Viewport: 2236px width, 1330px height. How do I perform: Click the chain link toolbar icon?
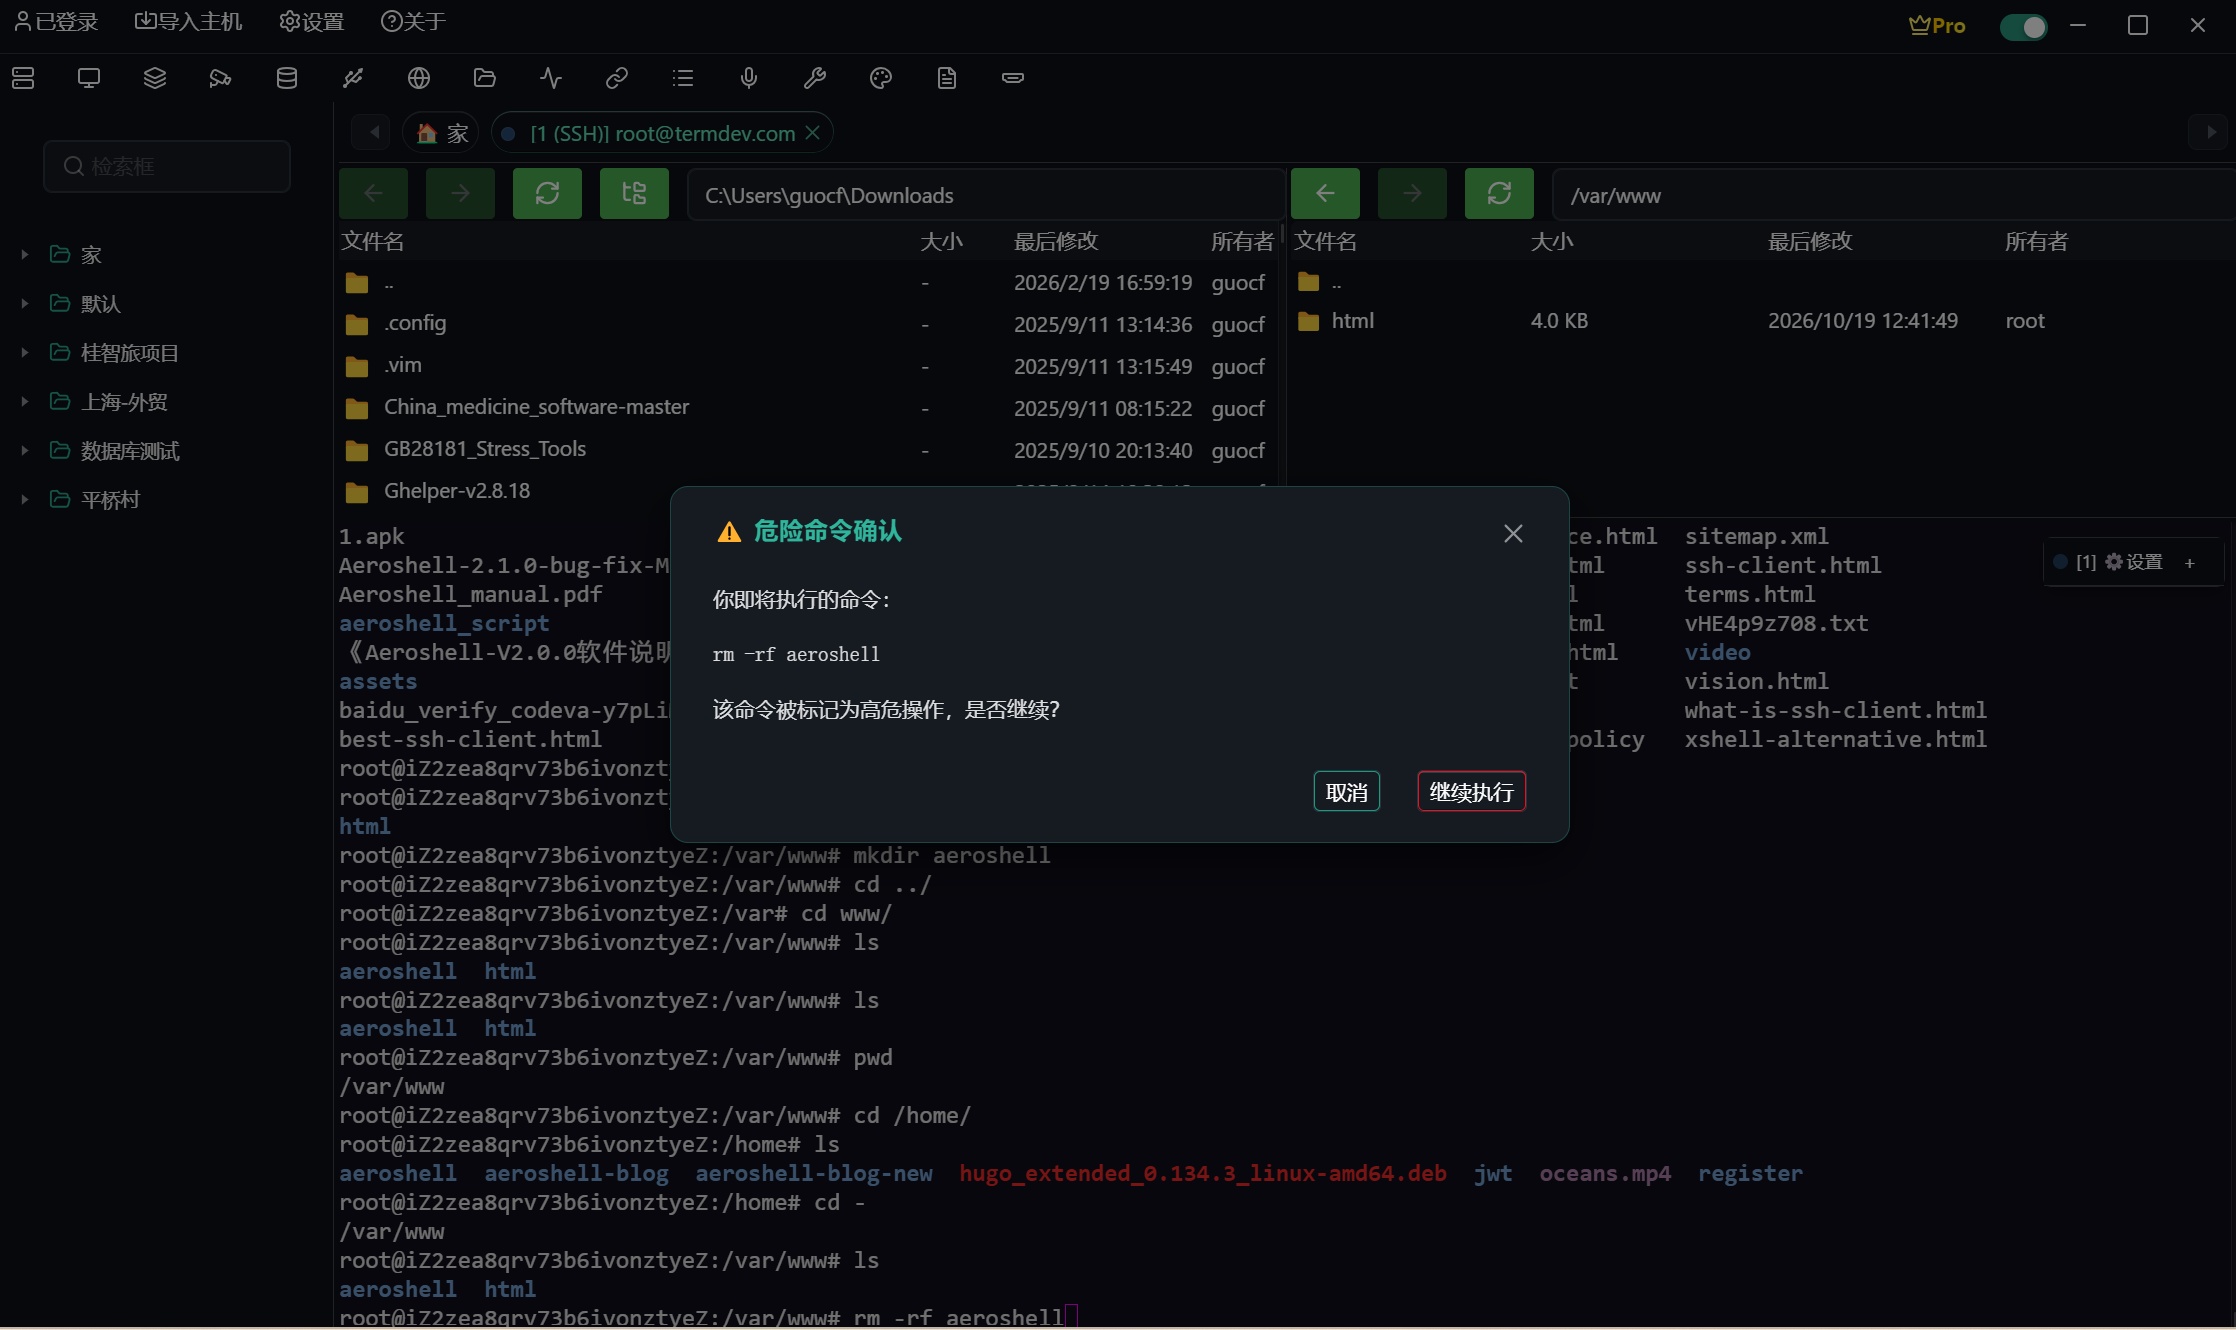coord(617,78)
